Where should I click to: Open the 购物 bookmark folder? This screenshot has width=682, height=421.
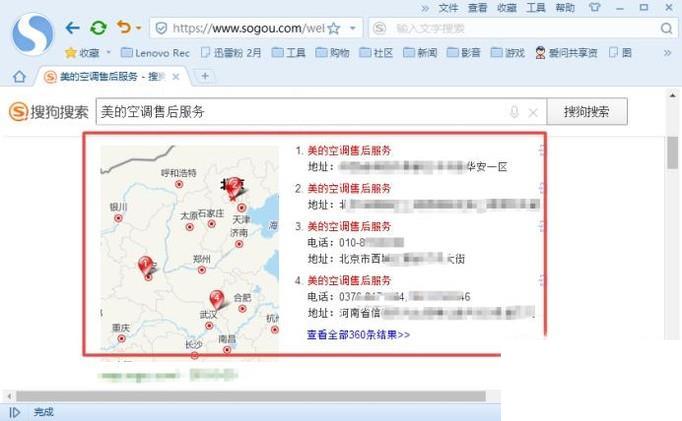[332, 53]
